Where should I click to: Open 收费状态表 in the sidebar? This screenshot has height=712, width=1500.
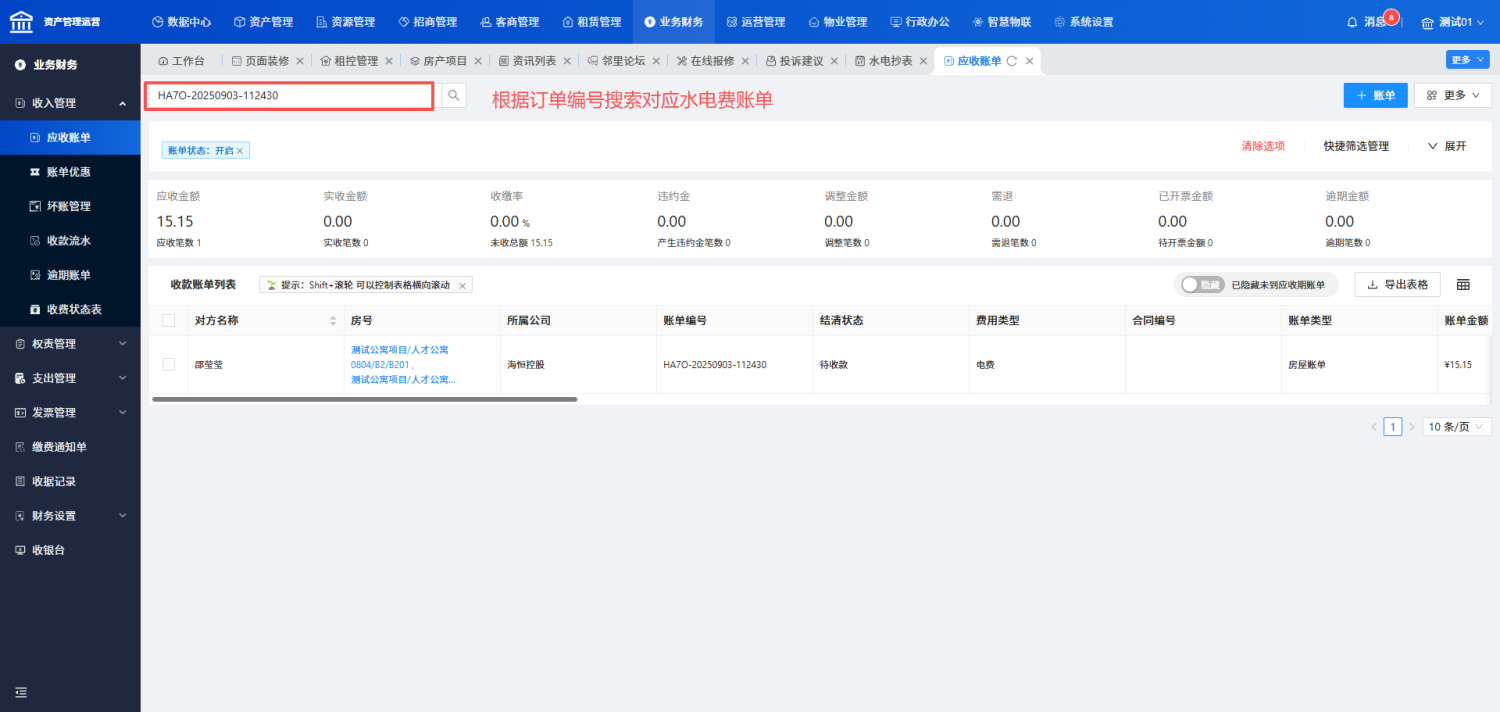[x=70, y=309]
